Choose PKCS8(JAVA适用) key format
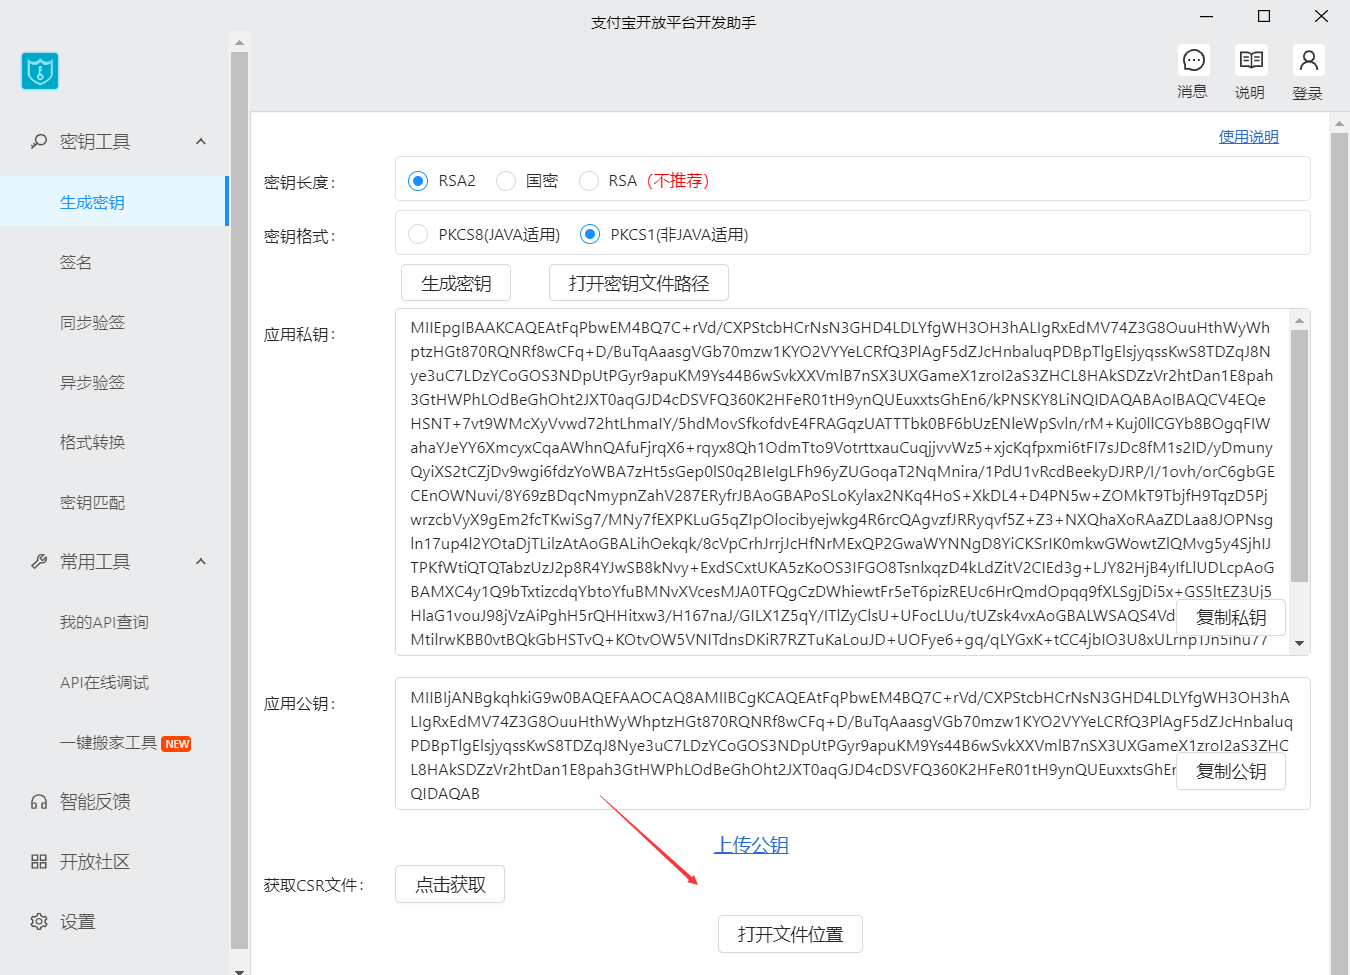The width and height of the screenshot is (1350, 975). point(418,235)
